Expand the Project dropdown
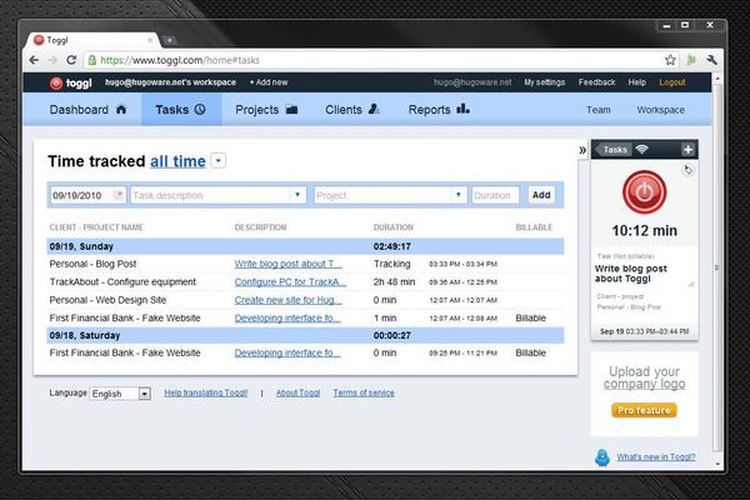 point(458,195)
